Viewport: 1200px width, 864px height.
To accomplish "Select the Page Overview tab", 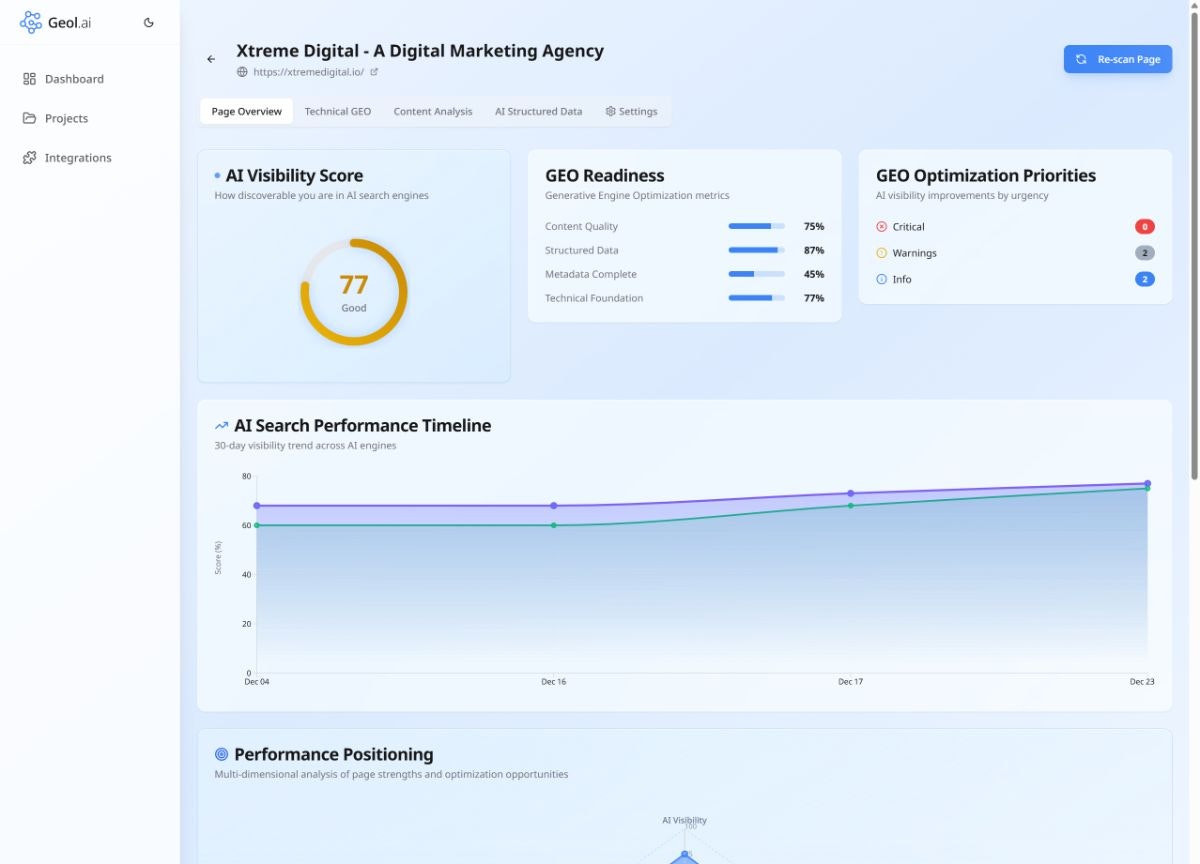I will point(247,111).
